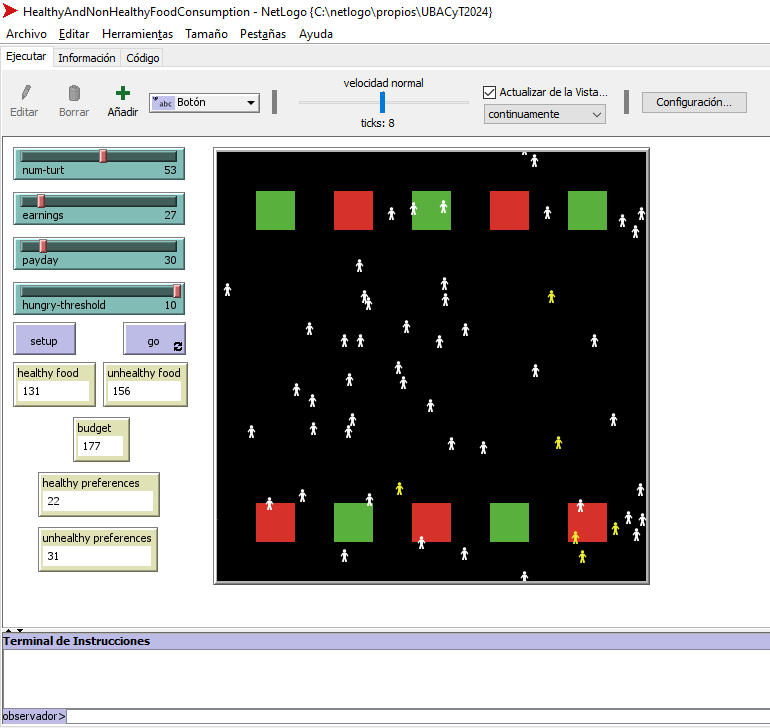Screen dimensions: 770x728
Task: Click the Borrar trash can icon
Action: tap(74, 93)
